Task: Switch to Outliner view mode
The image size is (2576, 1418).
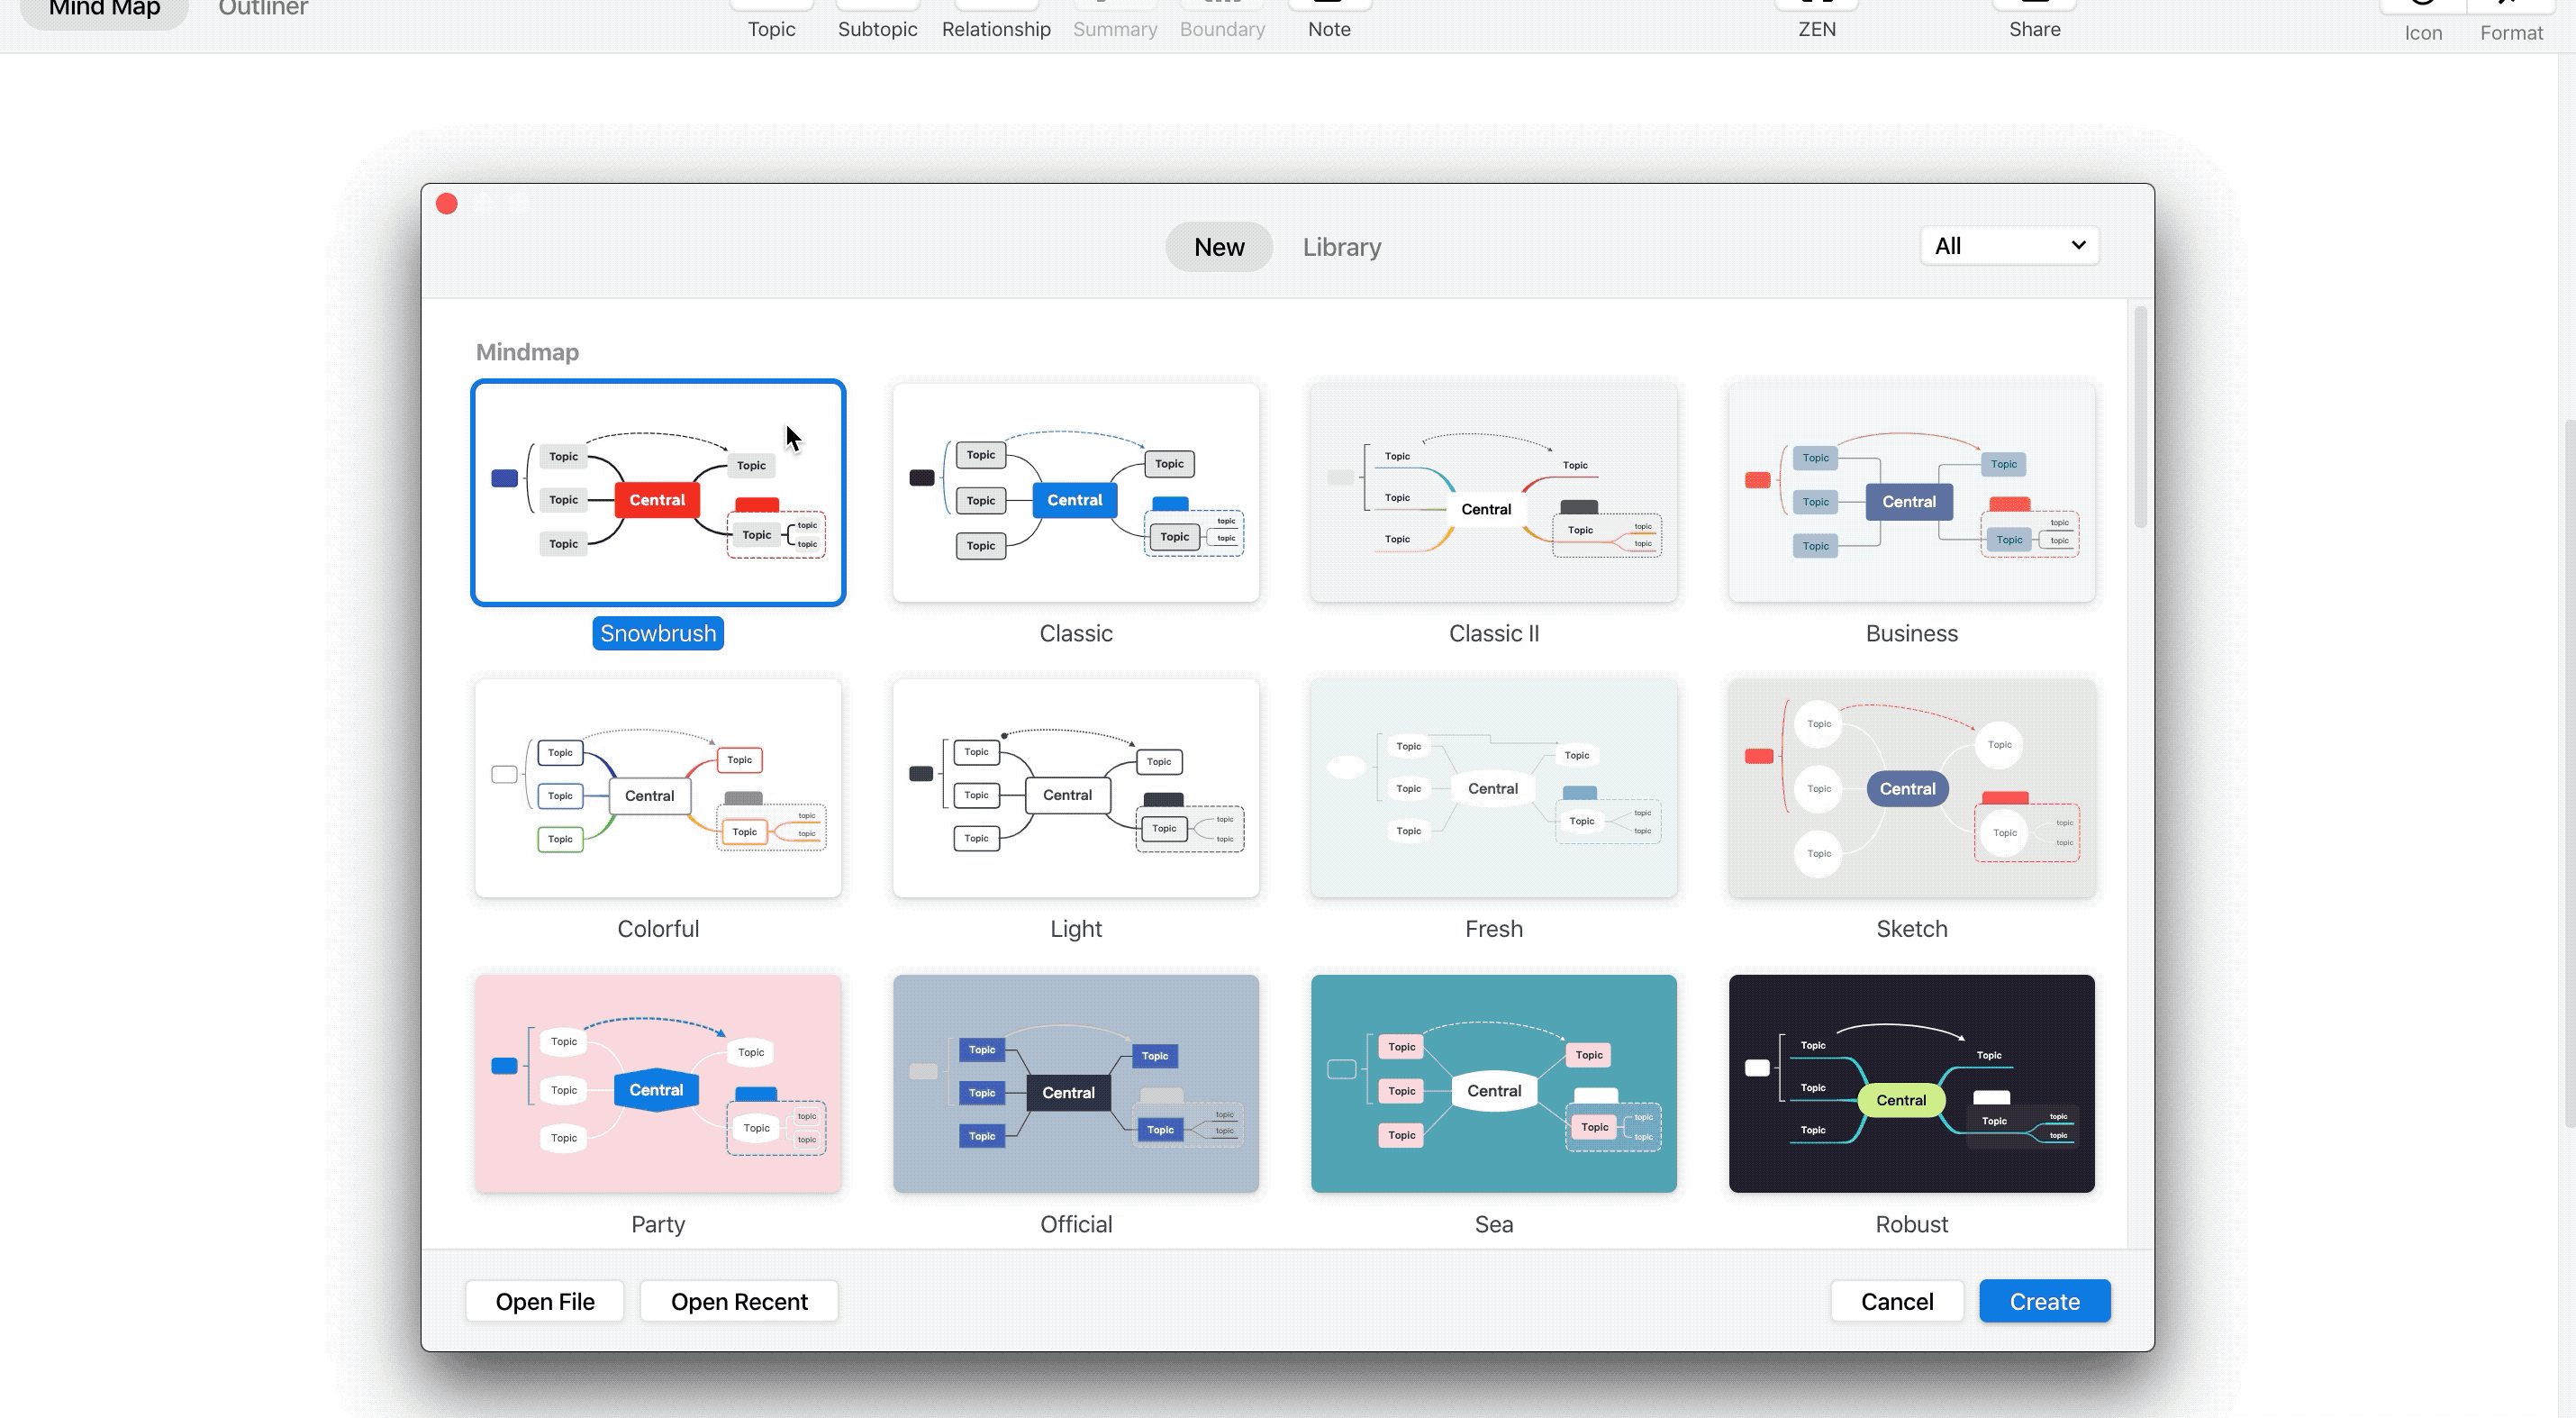Action: (x=262, y=10)
